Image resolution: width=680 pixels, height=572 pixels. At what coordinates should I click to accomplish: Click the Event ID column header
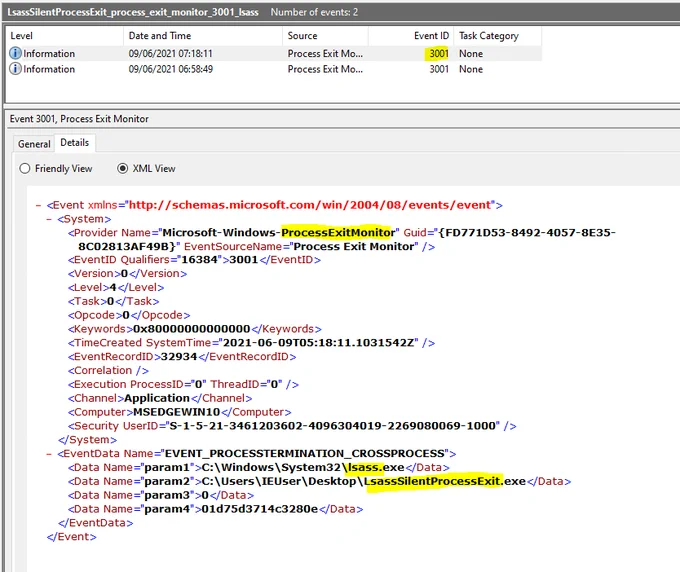pos(411,36)
